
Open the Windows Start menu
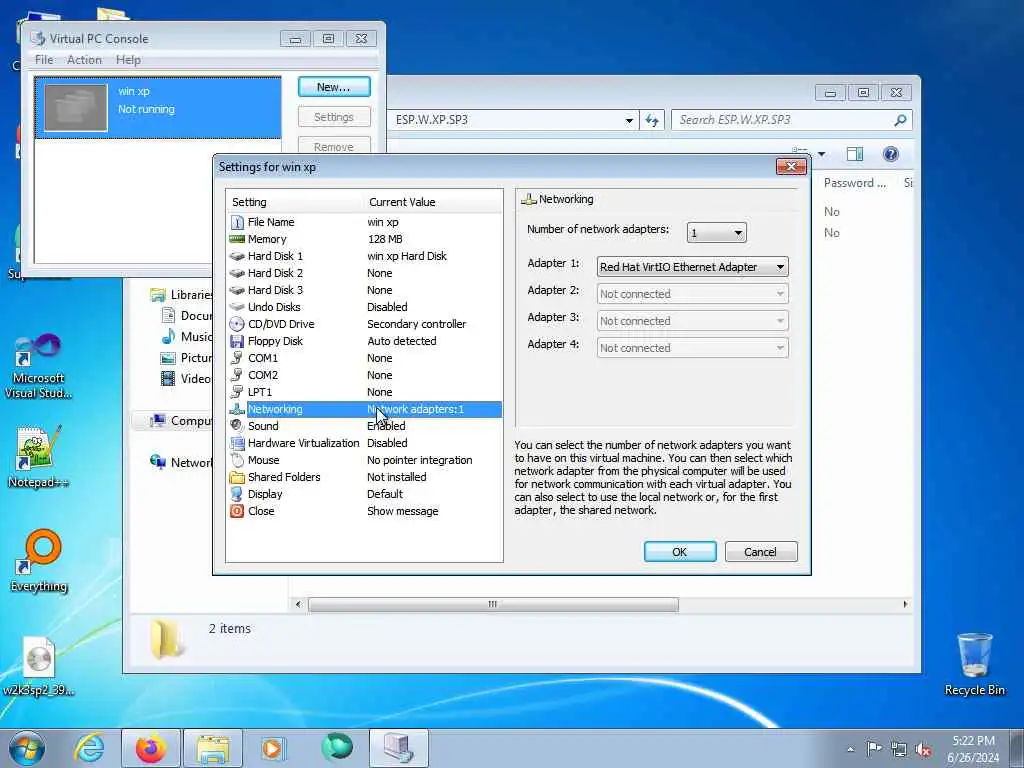click(x=27, y=748)
